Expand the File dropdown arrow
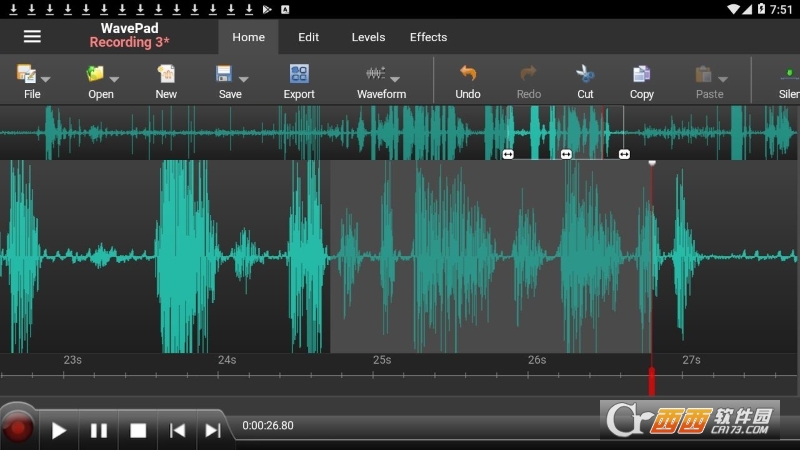This screenshot has width=800, height=450. pos(46,79)
